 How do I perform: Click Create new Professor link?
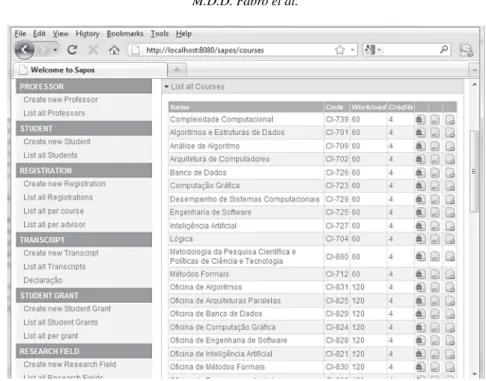coord(60,99)
